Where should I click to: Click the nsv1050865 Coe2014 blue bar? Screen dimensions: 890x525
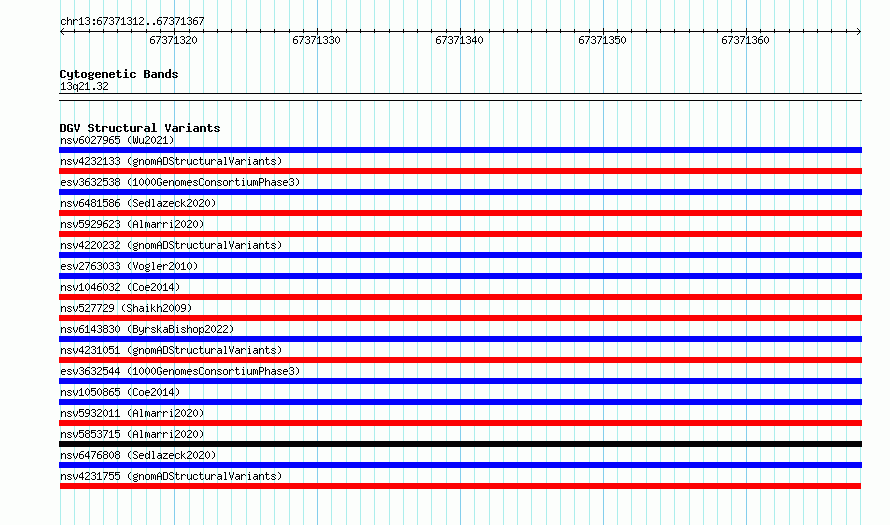(x=460, y=402)
